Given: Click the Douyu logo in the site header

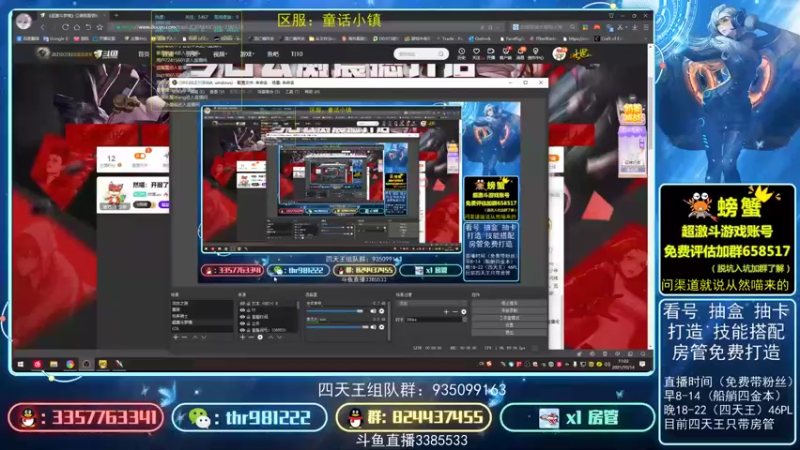Looking at the screenshot, I should [106, 54].
